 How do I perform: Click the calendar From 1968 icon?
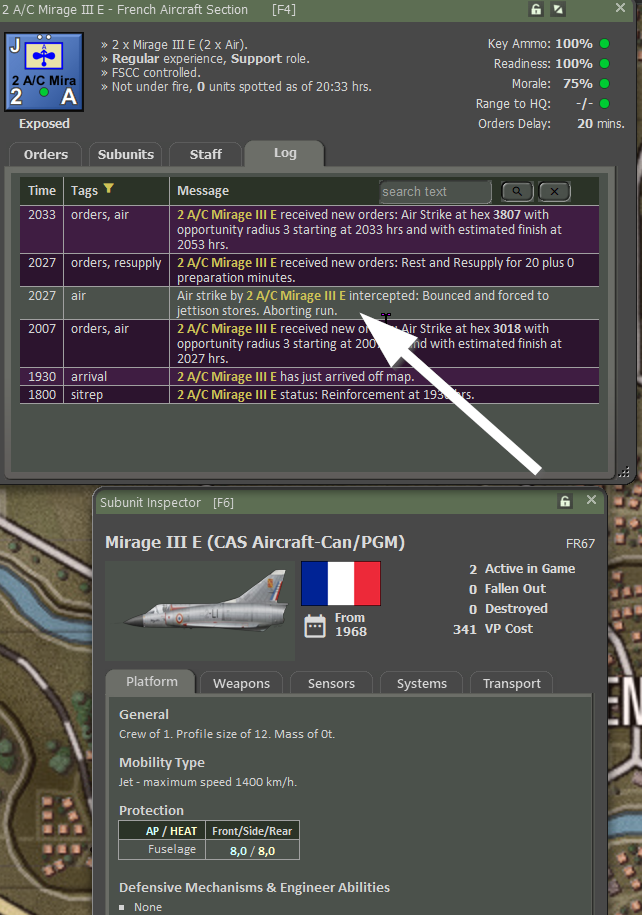coord(315,626)
